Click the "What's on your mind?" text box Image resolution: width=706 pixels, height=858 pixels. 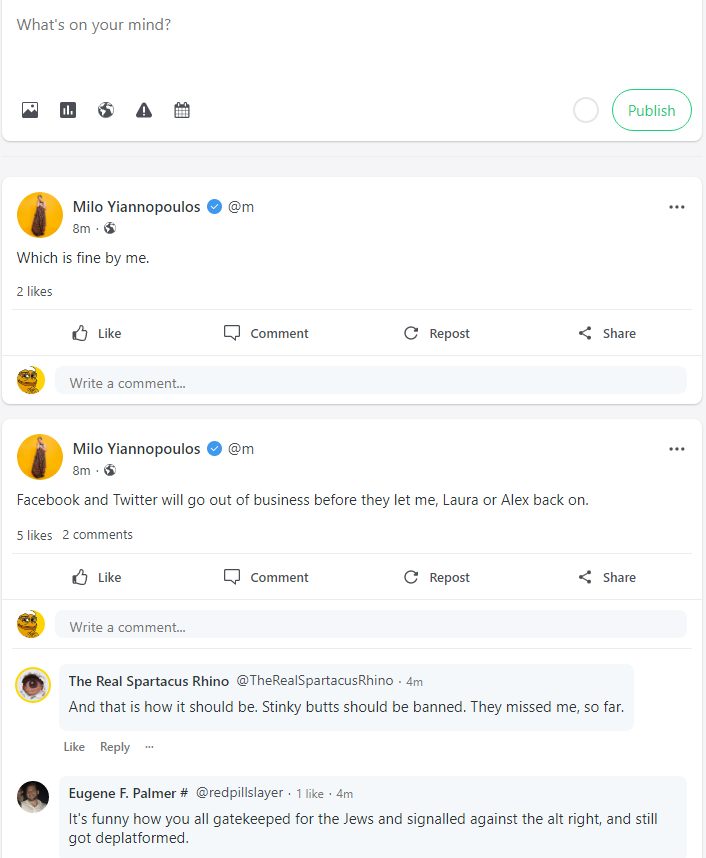tap(350, 40)
